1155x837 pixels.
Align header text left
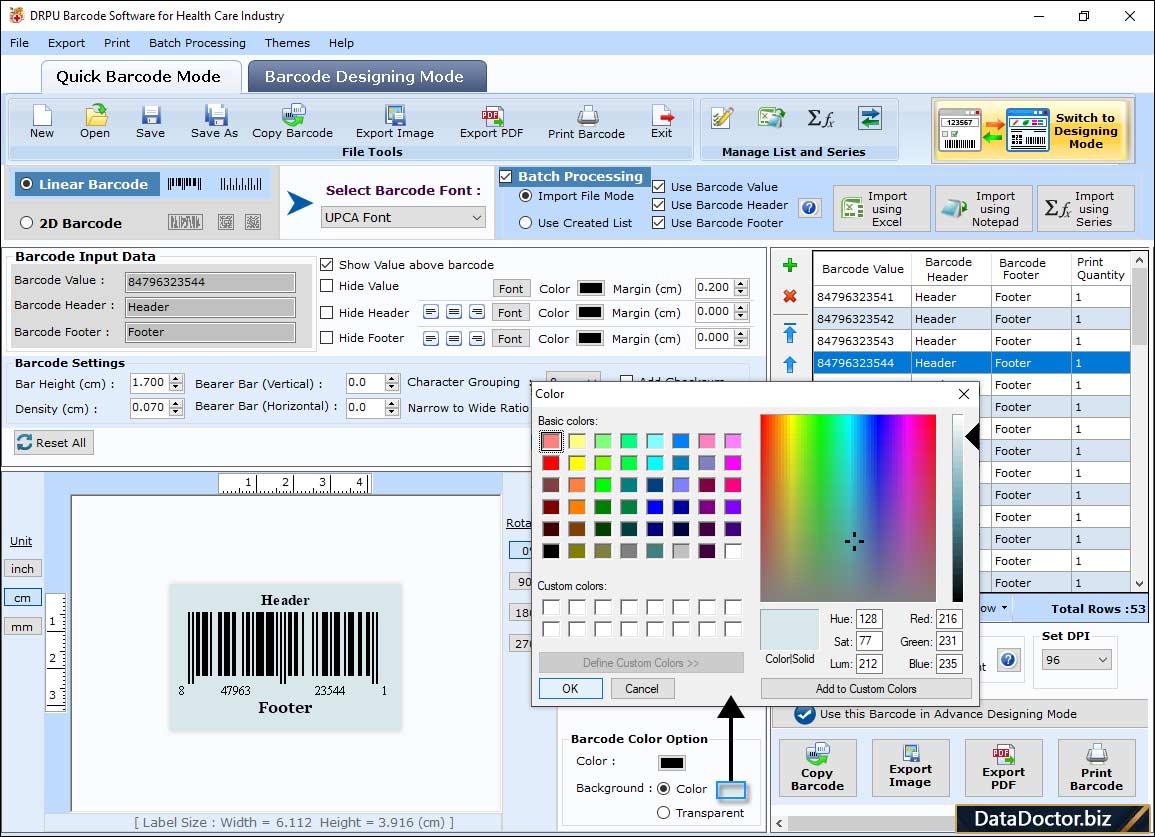click(x=431, y=312)
